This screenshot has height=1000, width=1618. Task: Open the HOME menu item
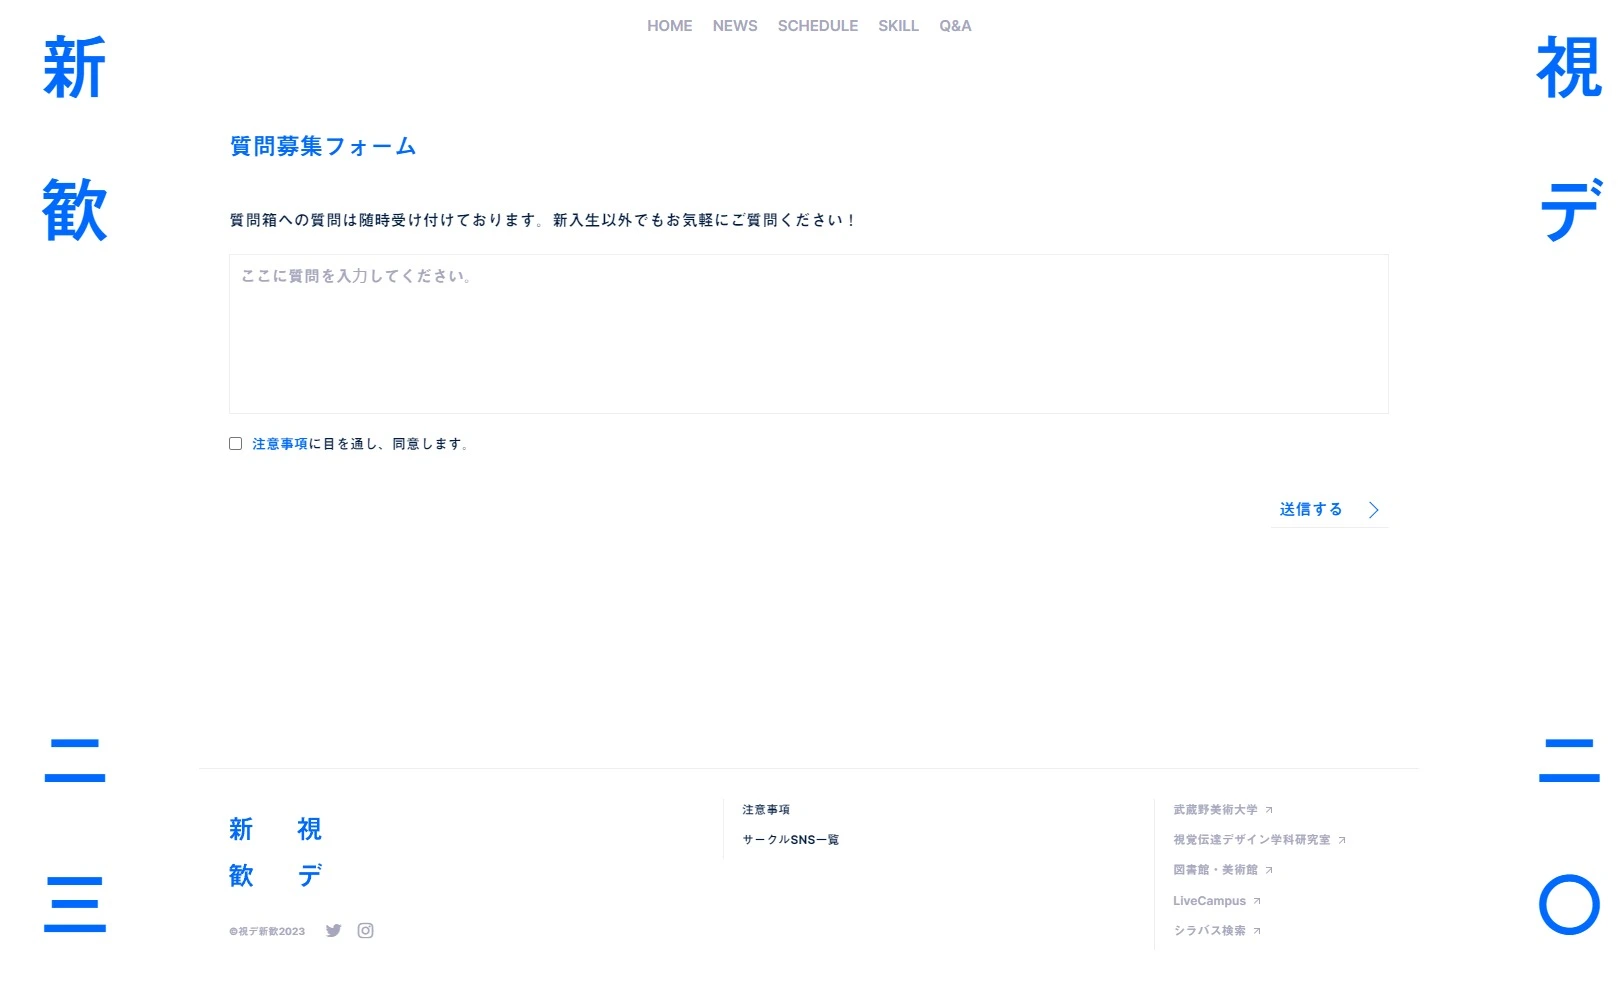click(x=669, y=26)
